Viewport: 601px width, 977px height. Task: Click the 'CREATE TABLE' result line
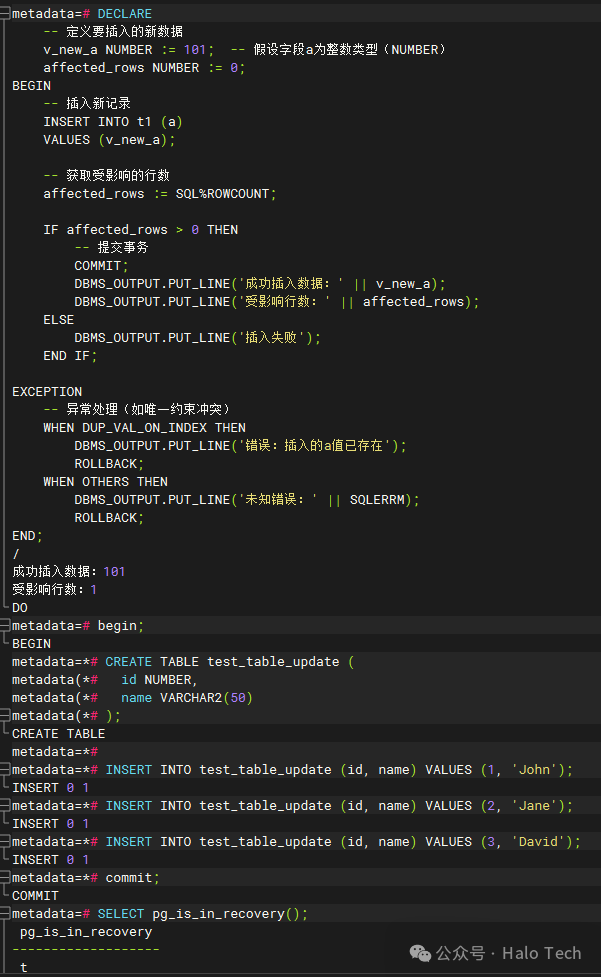pyautogui.click(x=59, y=734)
